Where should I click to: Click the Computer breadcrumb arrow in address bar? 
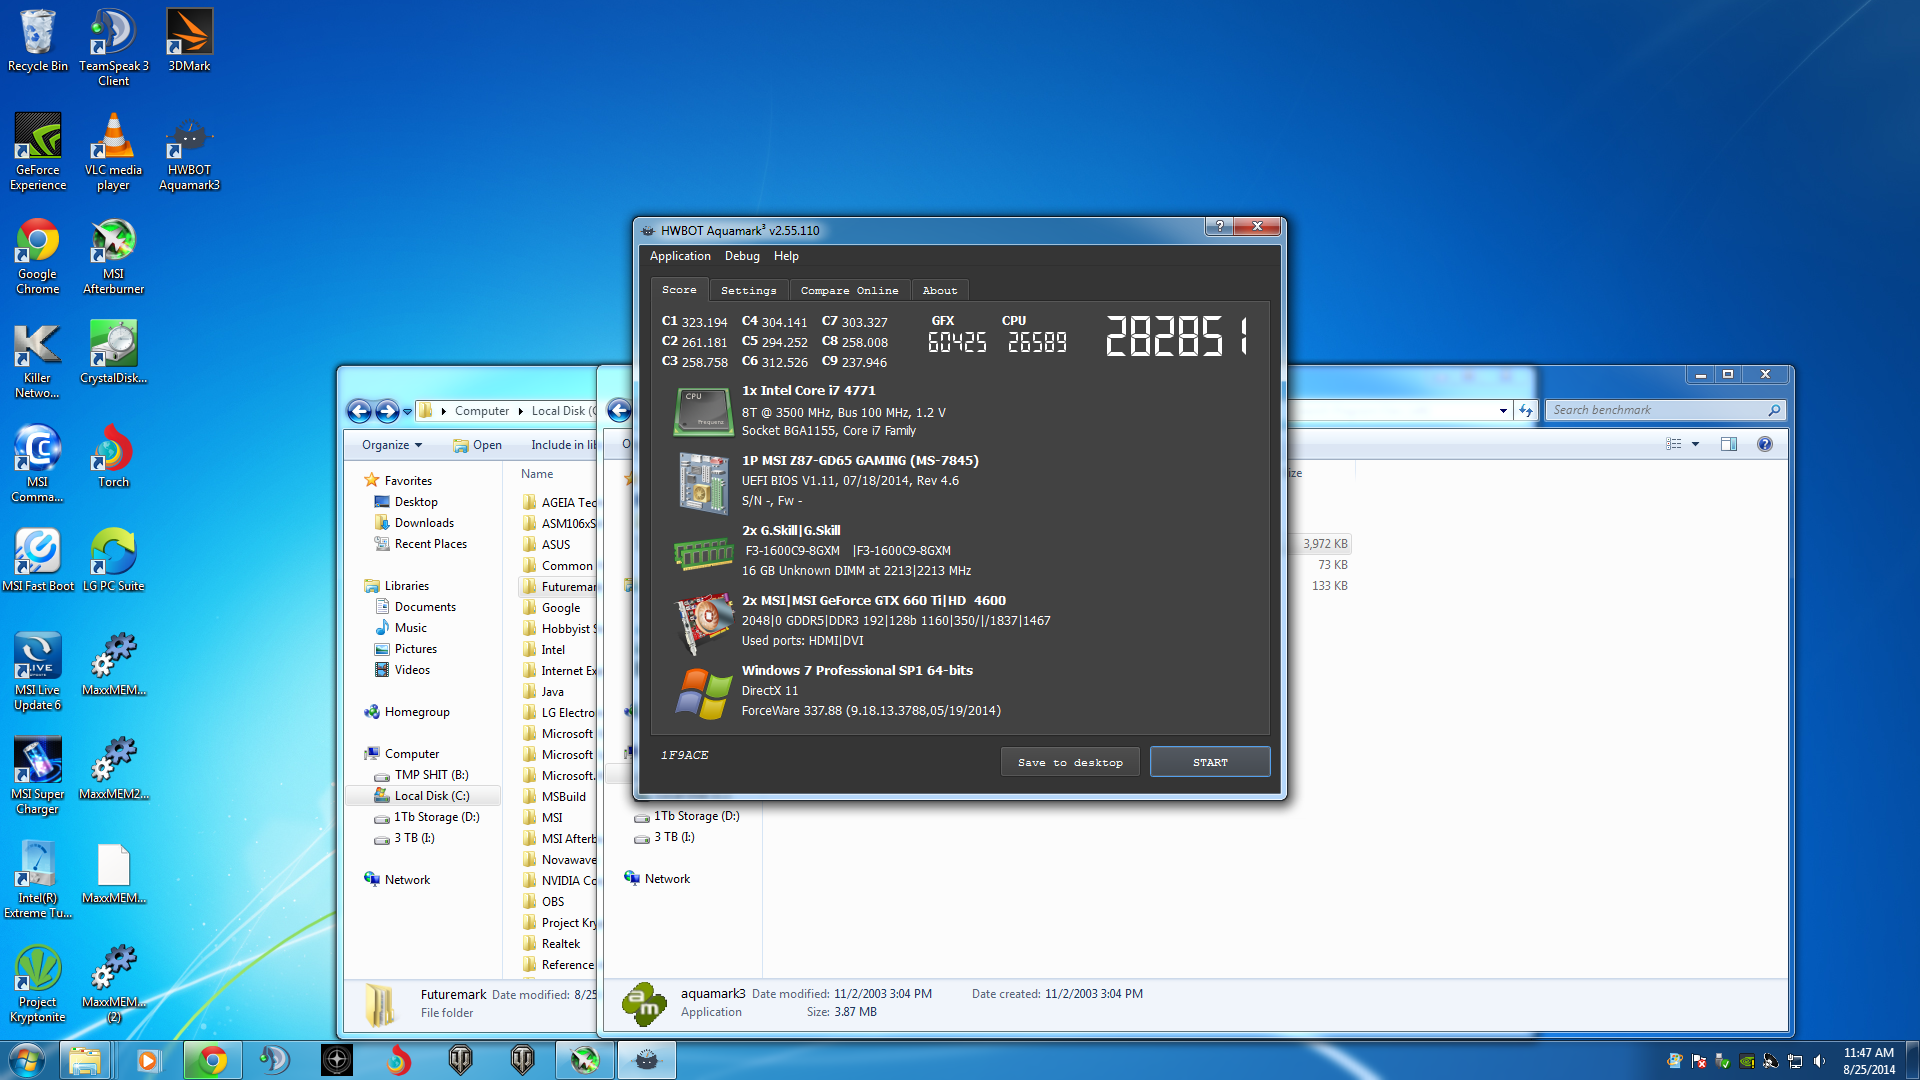pyautogui.click(x=520, y=411)
